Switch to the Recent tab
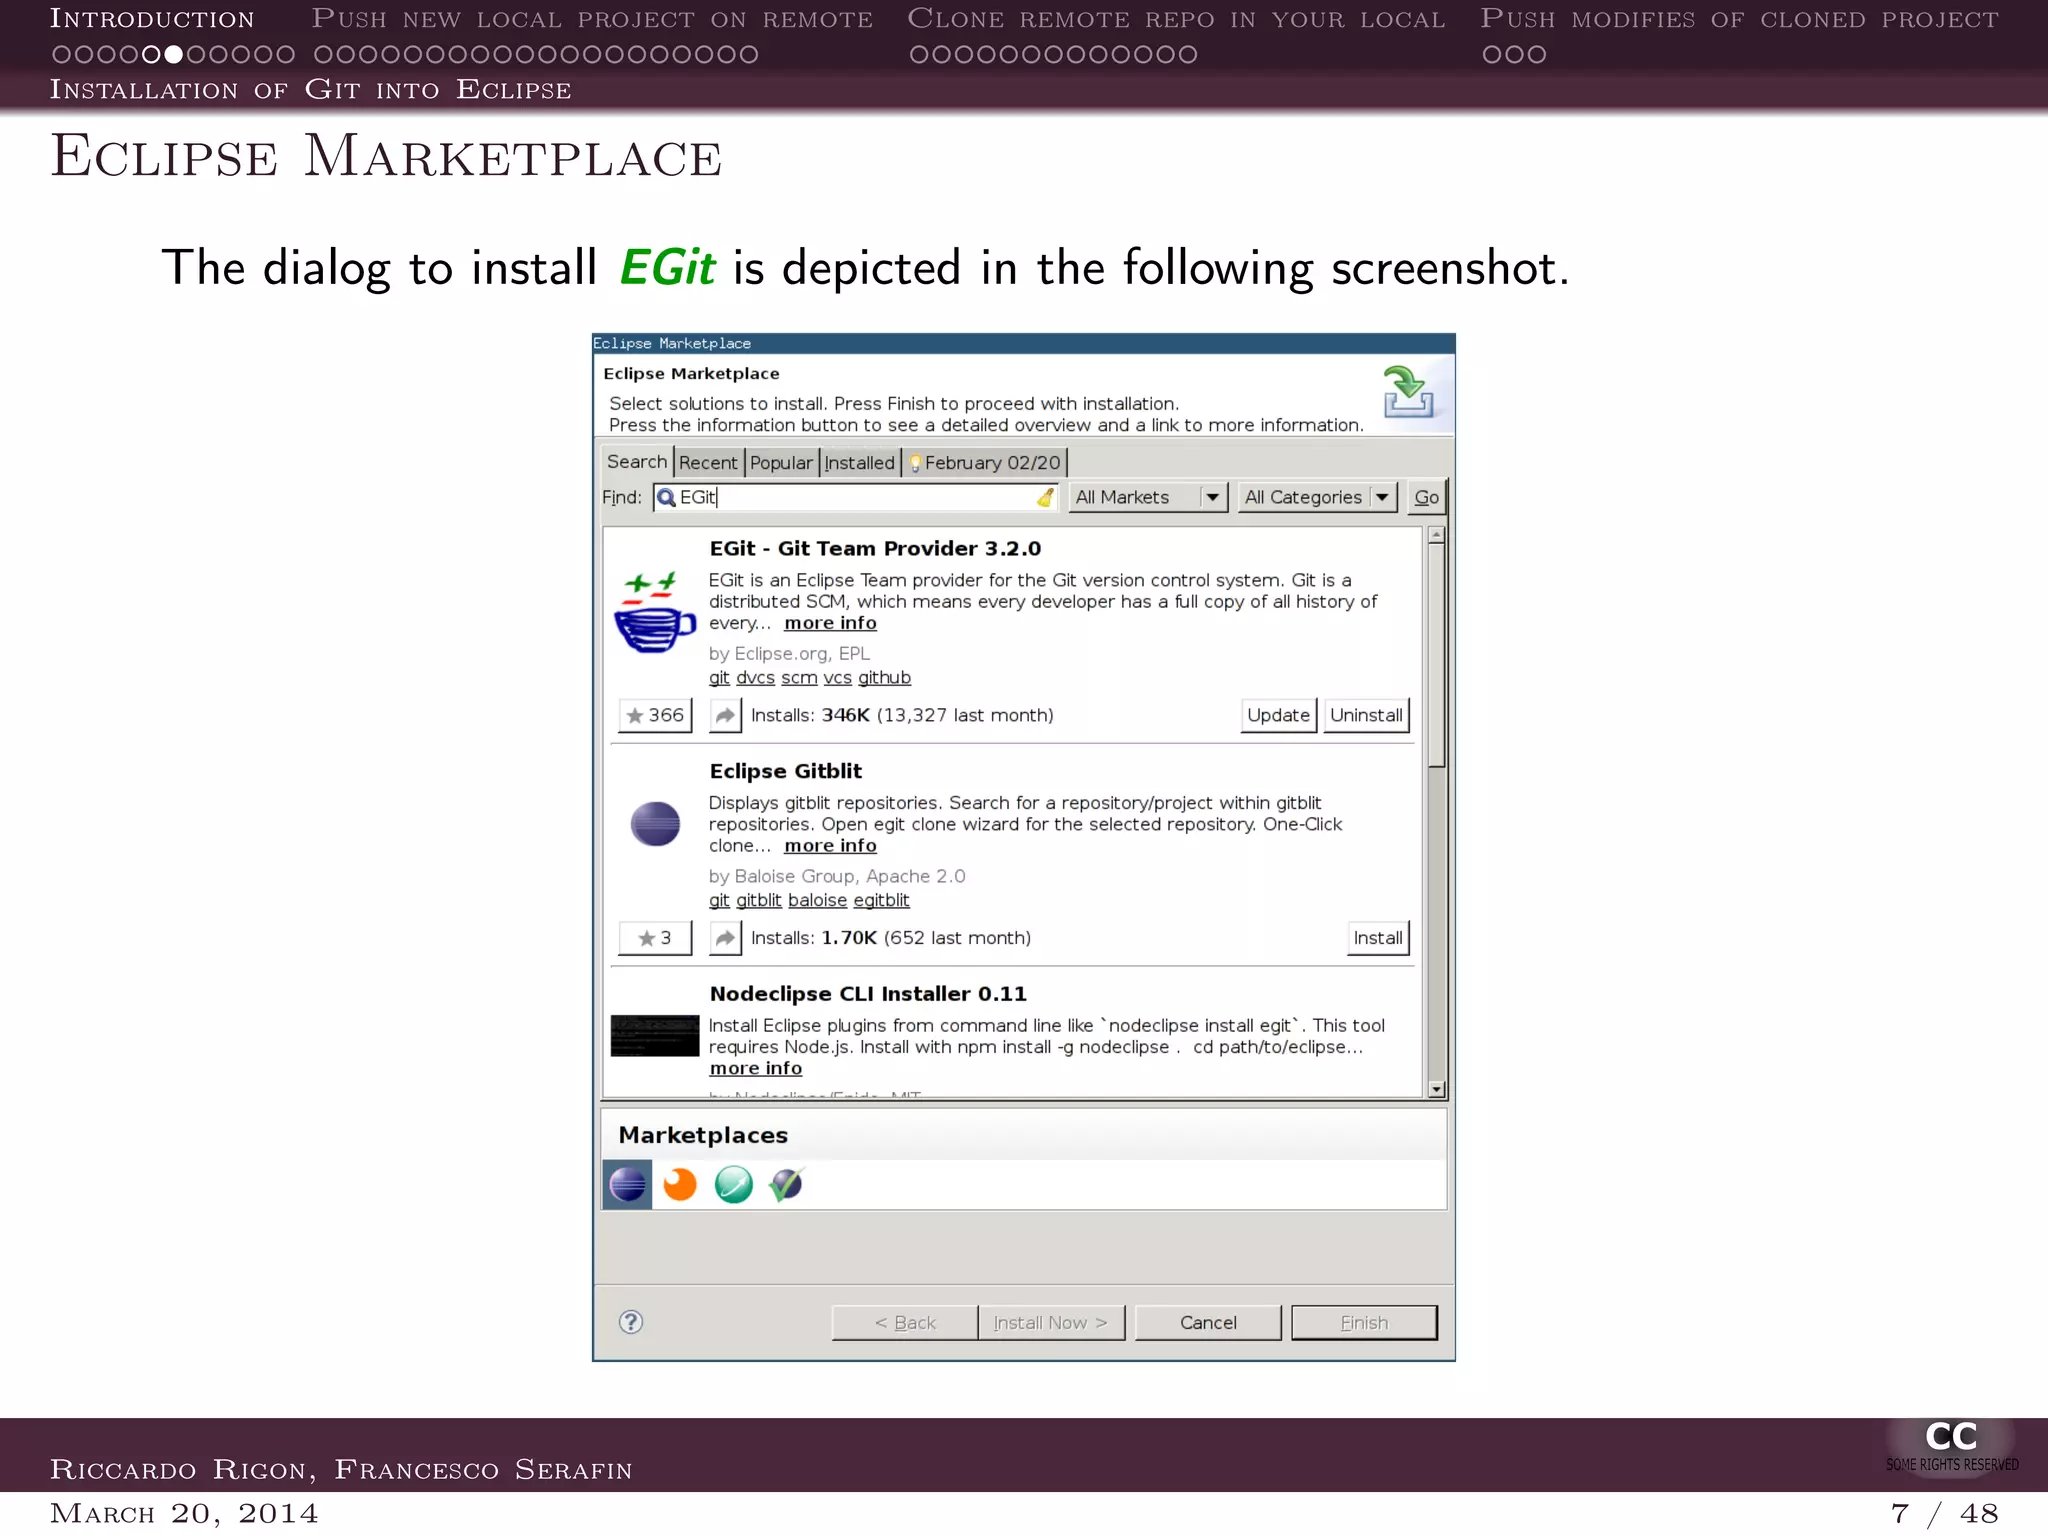This screenshot has height=1536, width=2048. pyautogui.click(x=708, y=463)
